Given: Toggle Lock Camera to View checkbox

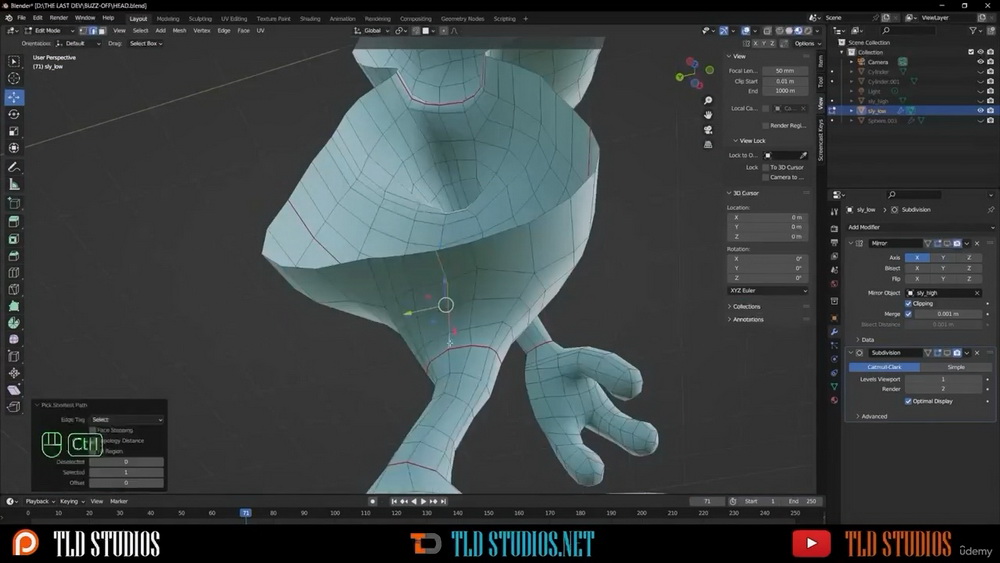Looking at the screenshot, I should [x=766, y=177].
